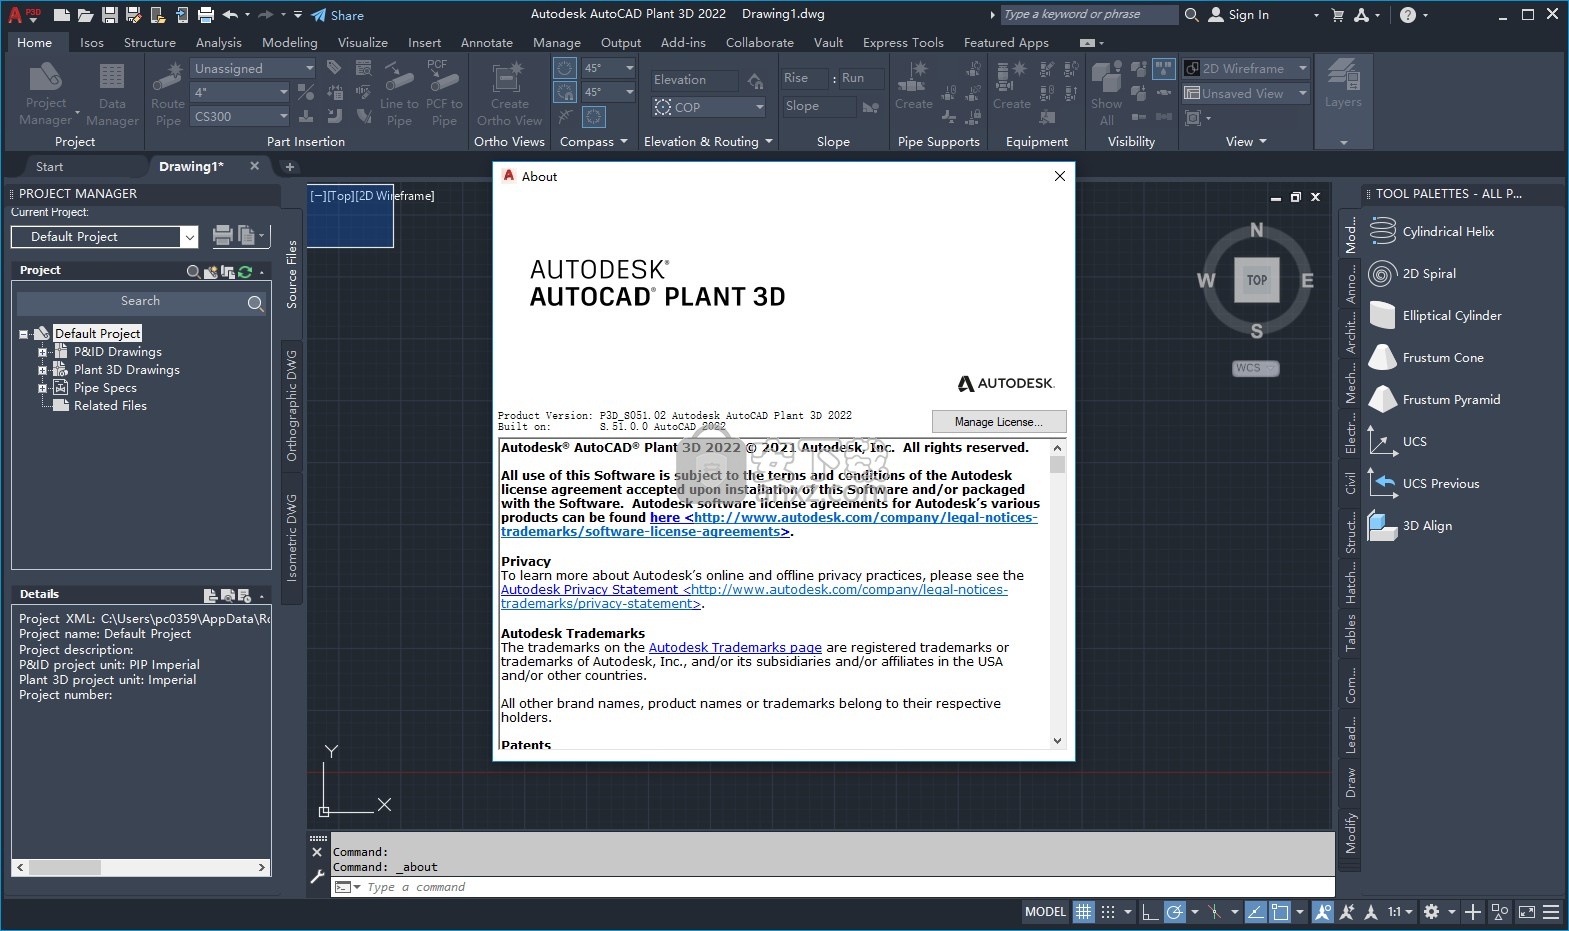
Task: Click the Create pipe support button
Action: point(913,86)
